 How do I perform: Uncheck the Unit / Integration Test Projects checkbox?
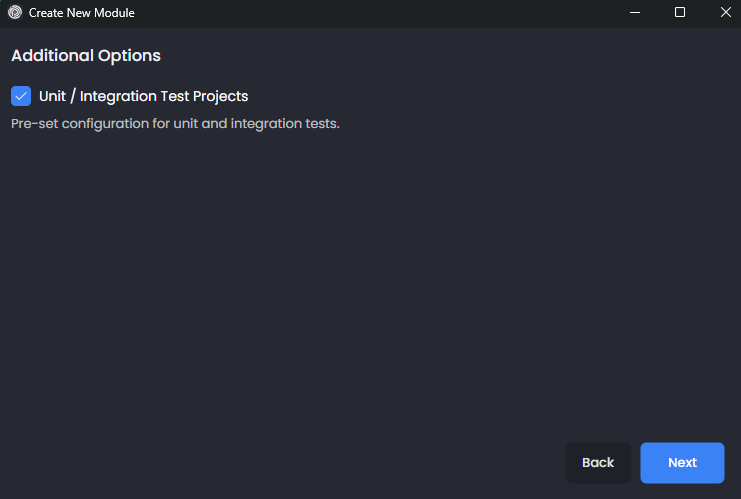point(21,96)
